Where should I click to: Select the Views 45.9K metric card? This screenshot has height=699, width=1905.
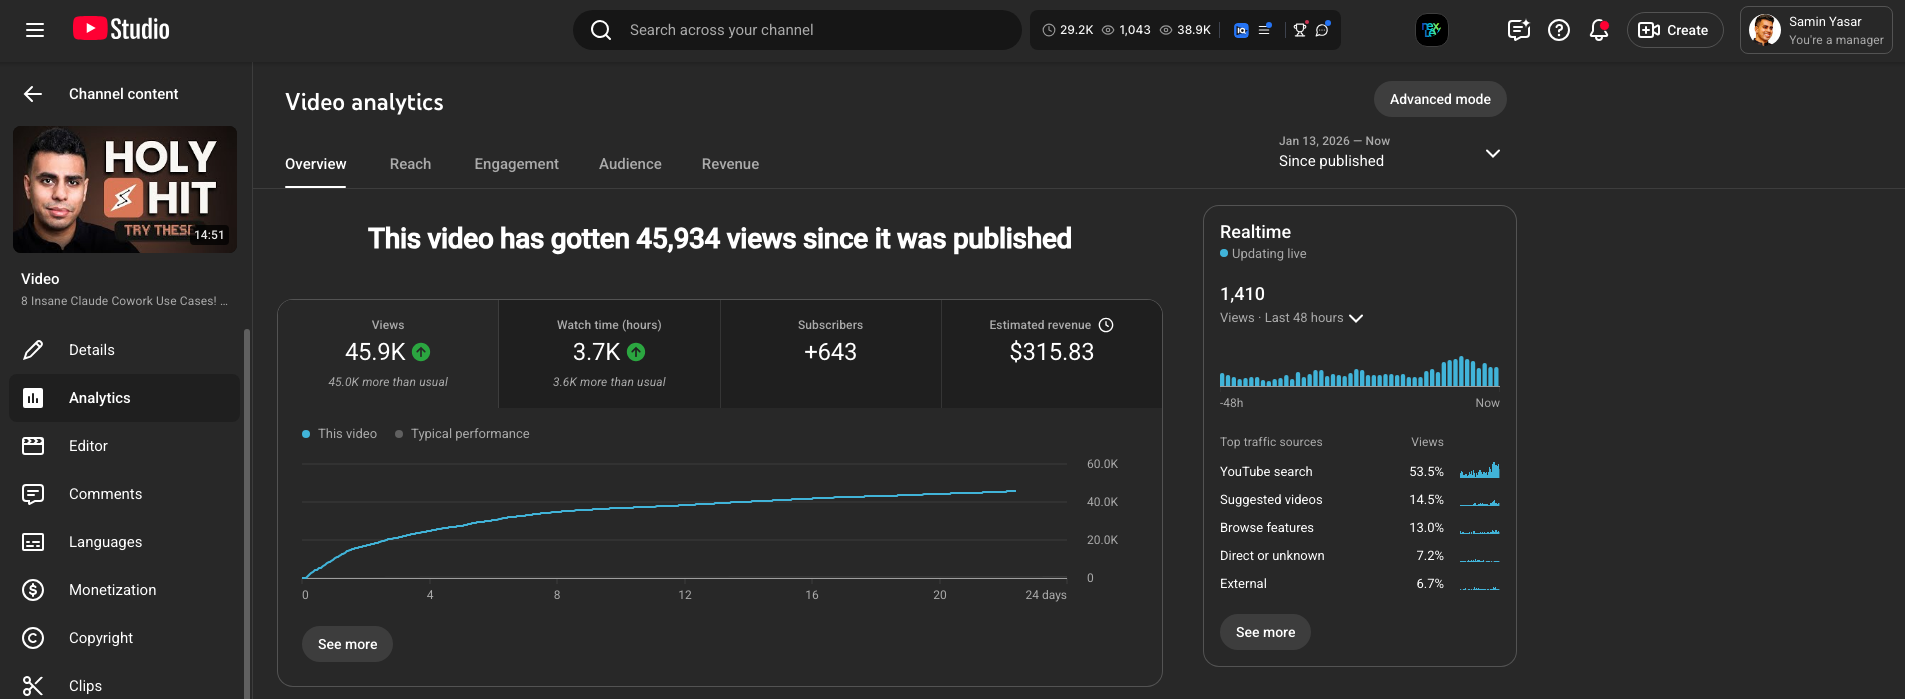(388, 354)
